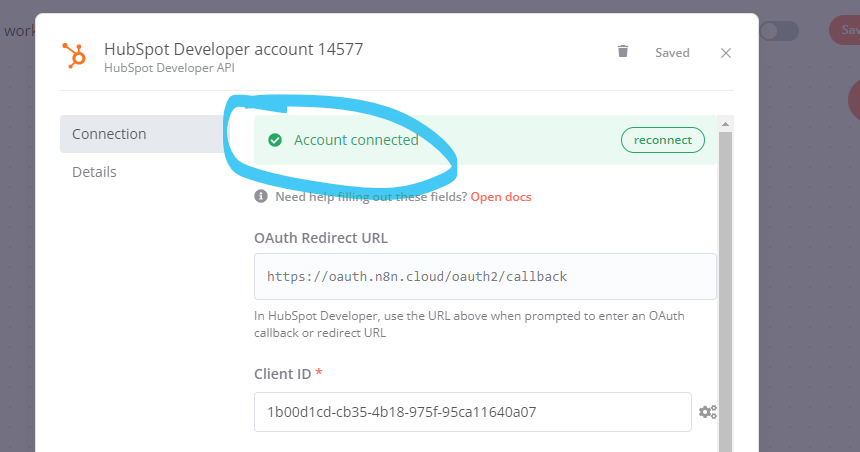This screenshot has height=452, width=860.
Task: Toggle the workflow active switch
Action: coord(778,31)
